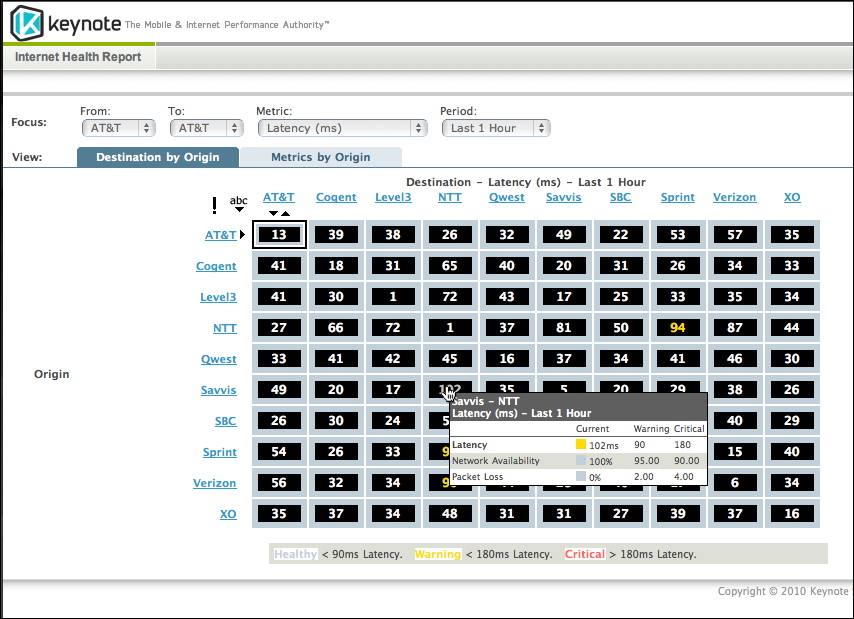Click the "102ms" latency value in tooltip

point(604,445)
